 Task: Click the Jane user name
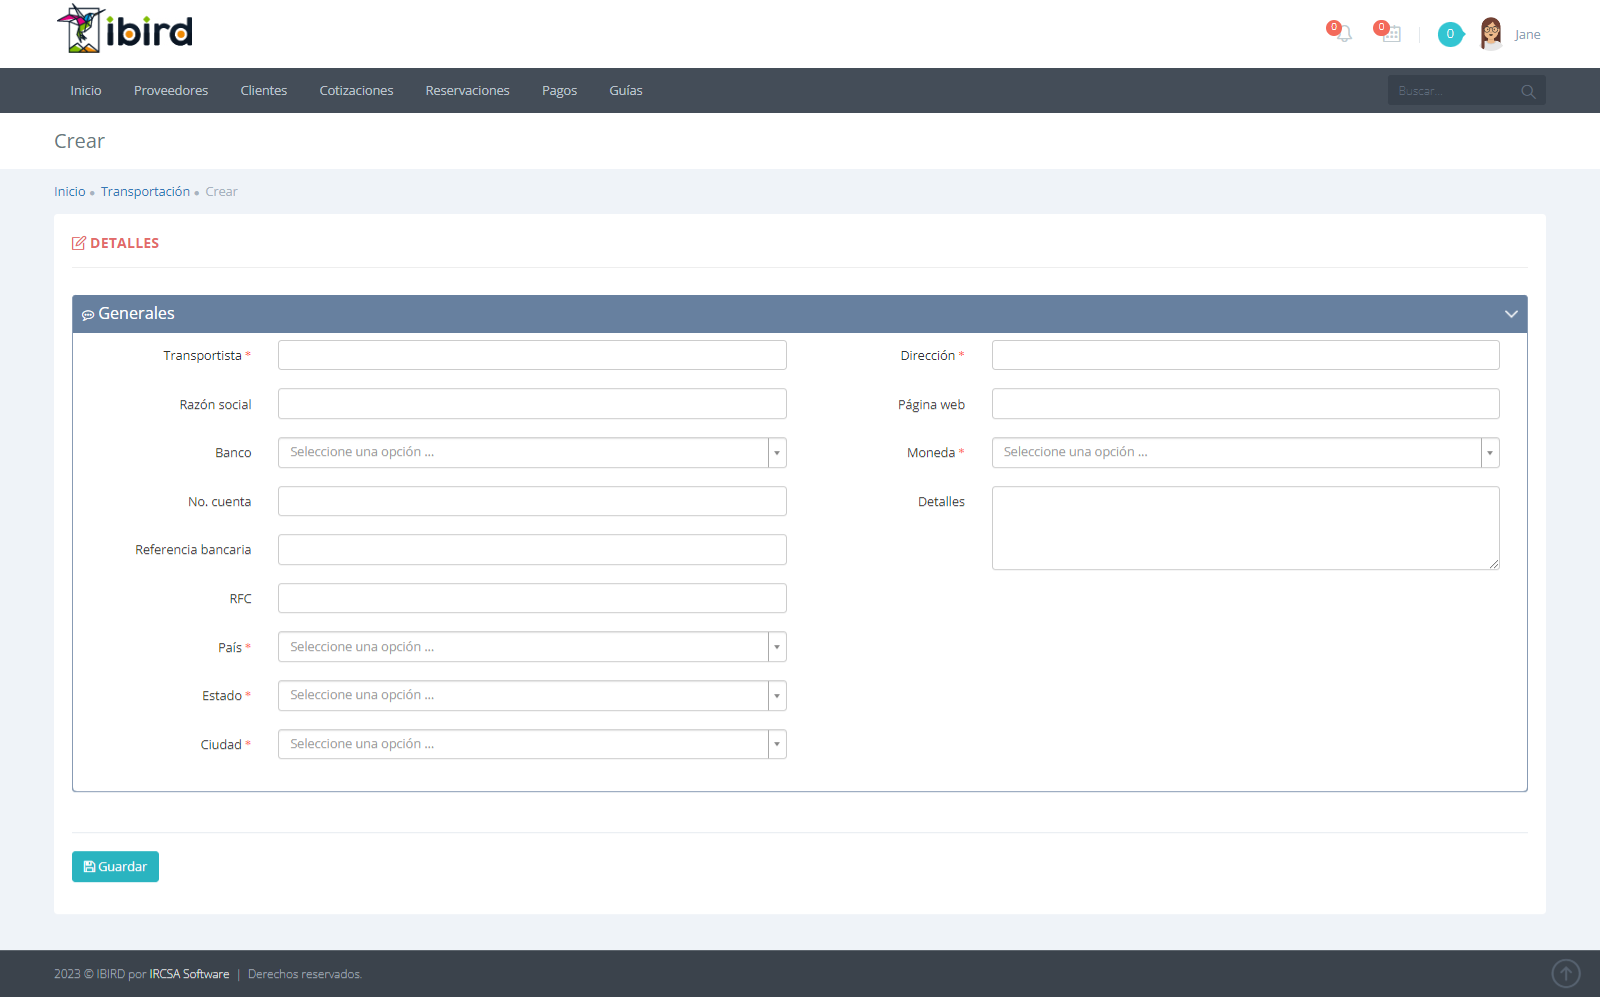pos(1527,35)
